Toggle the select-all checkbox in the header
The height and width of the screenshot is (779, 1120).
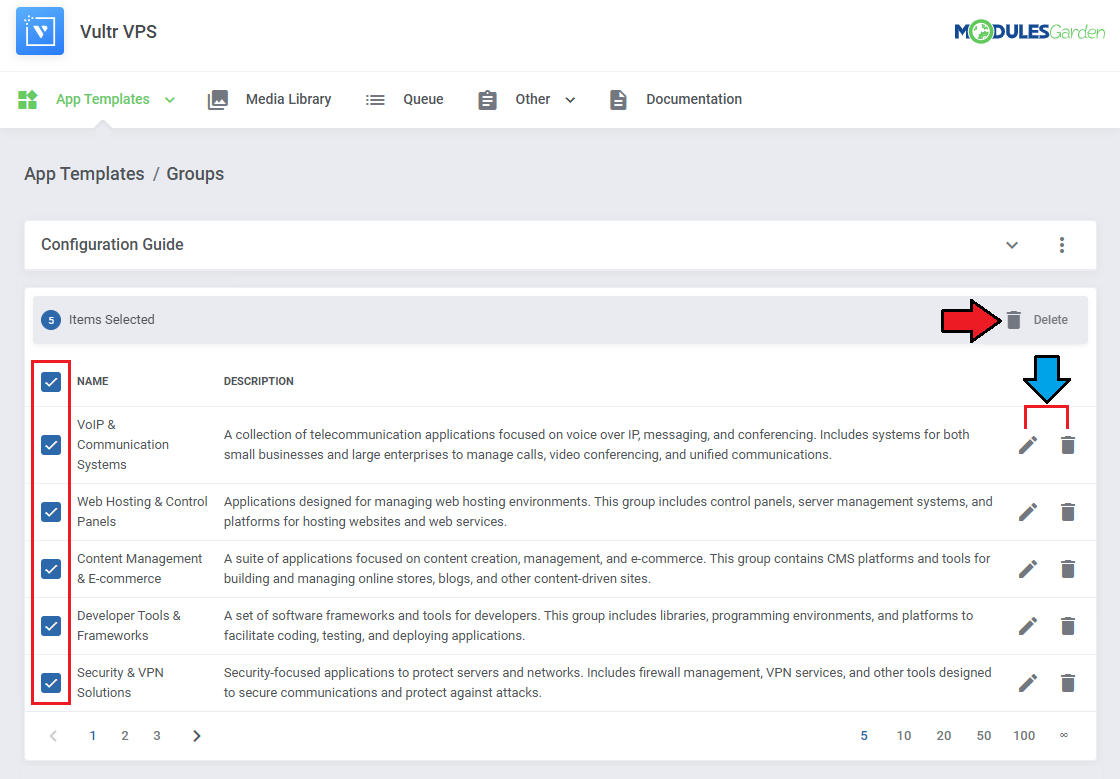51,382
